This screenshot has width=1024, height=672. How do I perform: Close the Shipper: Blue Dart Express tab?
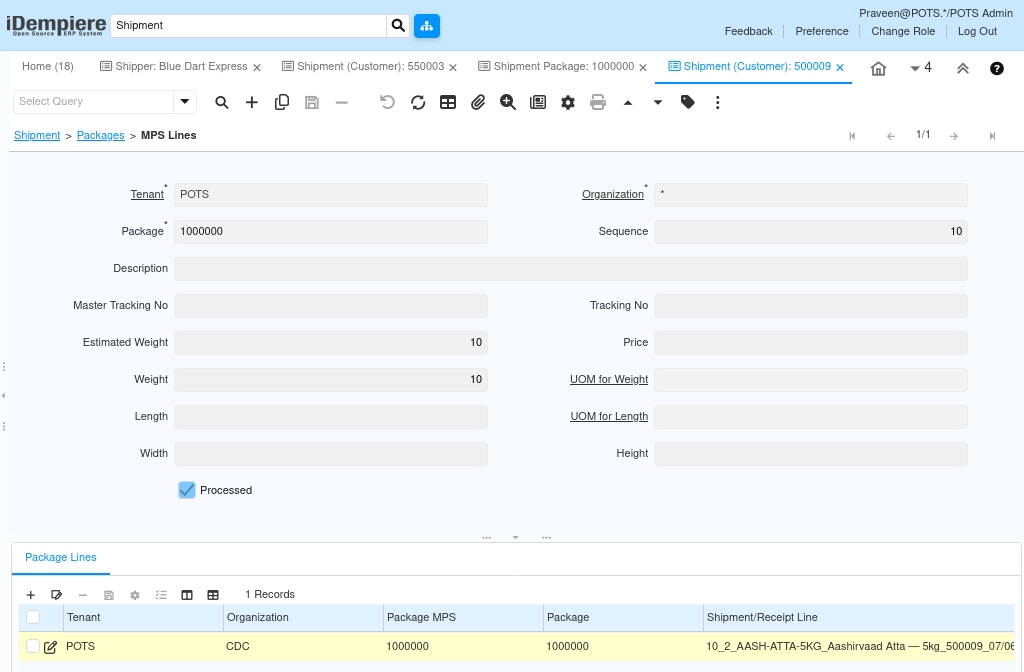point(257,68)
